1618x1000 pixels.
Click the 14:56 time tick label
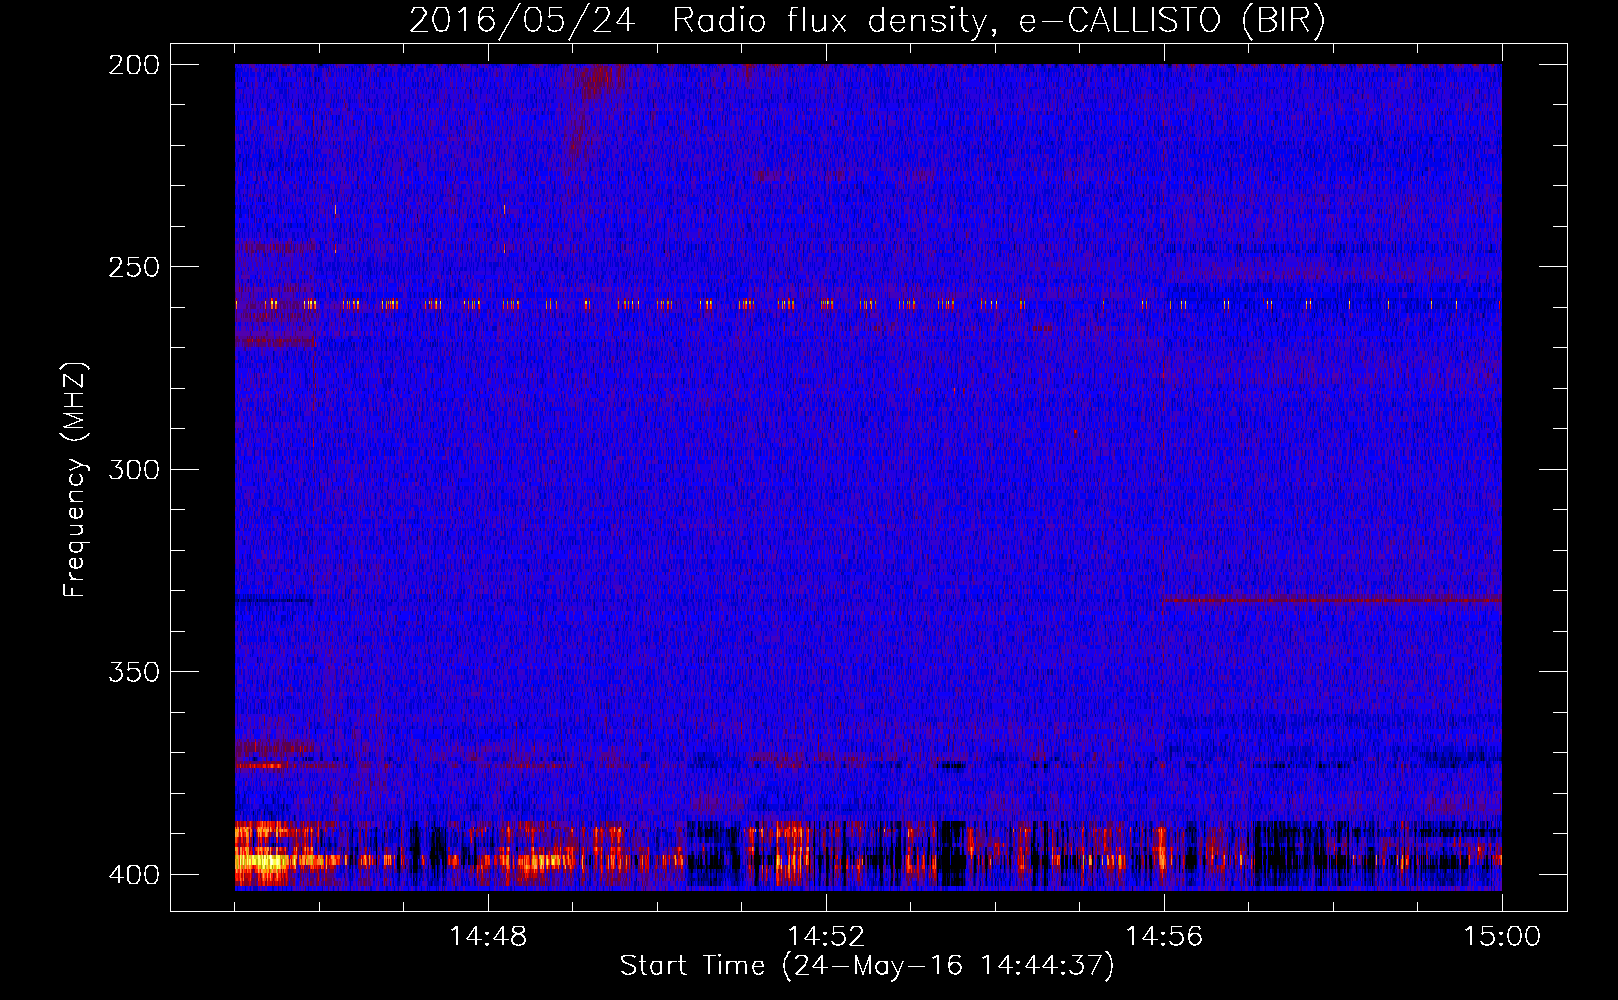click(x=1164, y=936)
